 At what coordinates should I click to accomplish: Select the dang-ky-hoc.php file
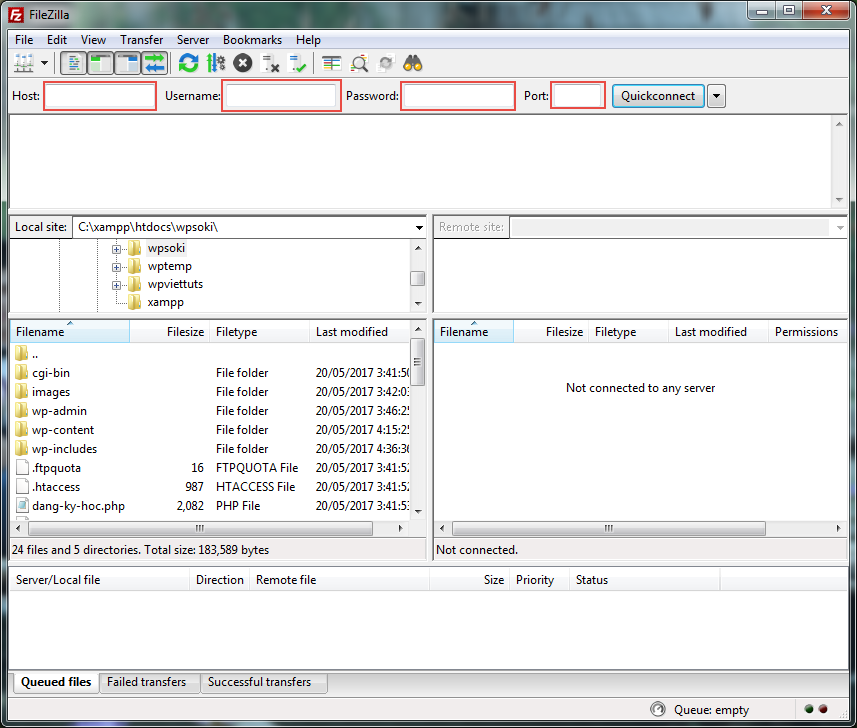78,506
